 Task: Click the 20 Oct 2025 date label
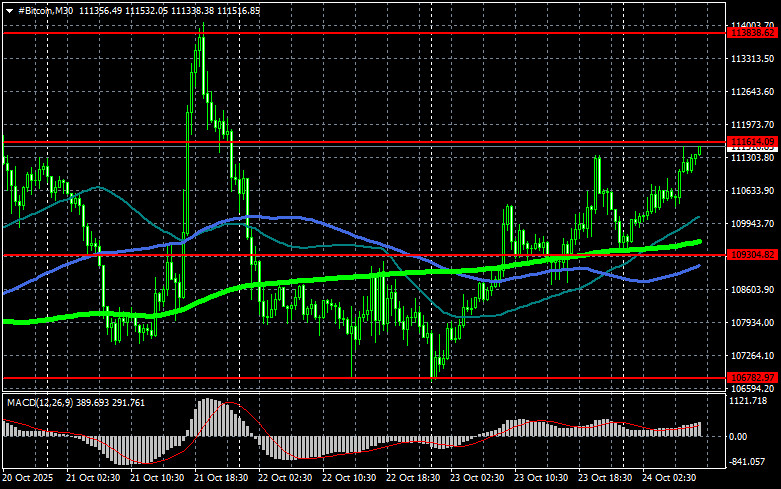27,478
